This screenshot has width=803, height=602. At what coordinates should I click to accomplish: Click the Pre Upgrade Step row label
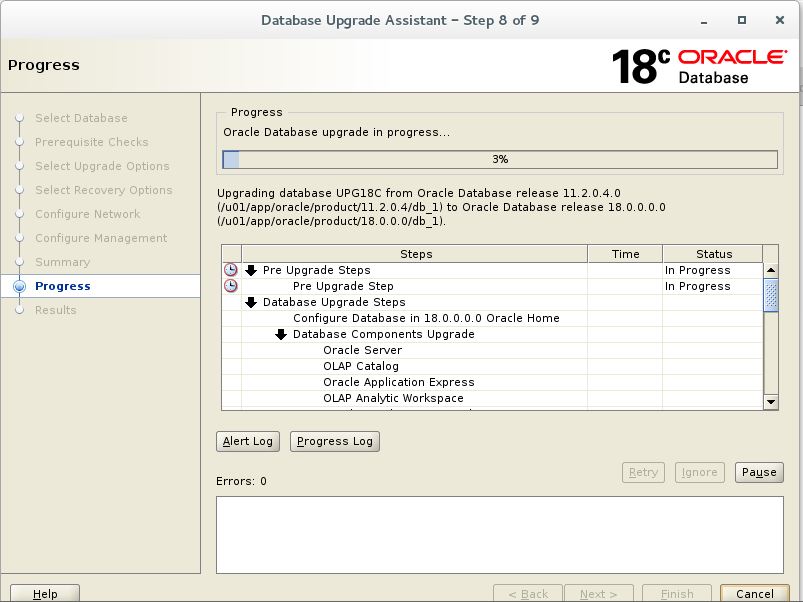pyautogui.click(x=343, y=286)
